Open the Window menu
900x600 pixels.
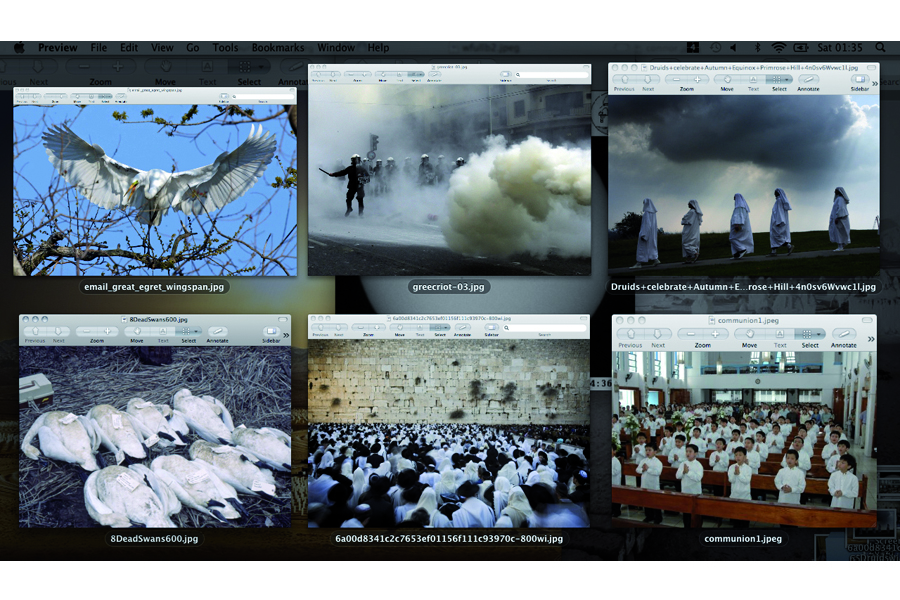coord(336,48)
